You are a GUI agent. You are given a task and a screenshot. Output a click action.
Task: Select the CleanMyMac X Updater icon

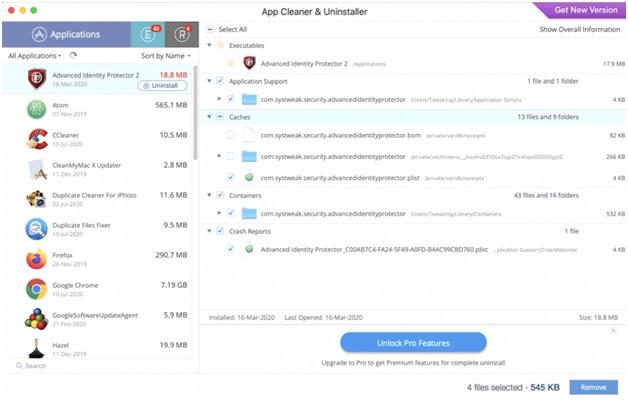tap(37, 169)
